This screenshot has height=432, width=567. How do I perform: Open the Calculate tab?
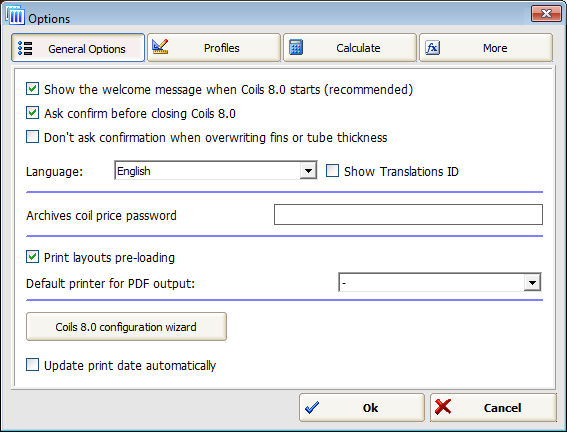[350, 48]
